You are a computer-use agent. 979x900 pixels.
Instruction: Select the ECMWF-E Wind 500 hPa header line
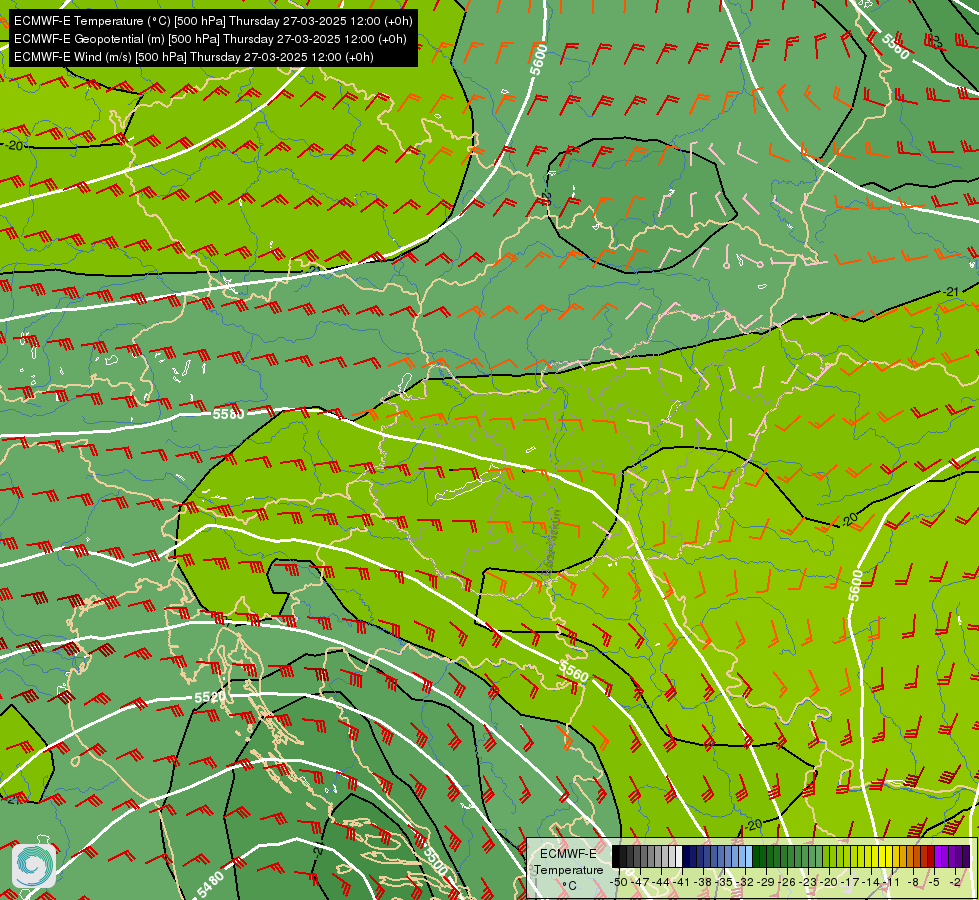[194, 57]
